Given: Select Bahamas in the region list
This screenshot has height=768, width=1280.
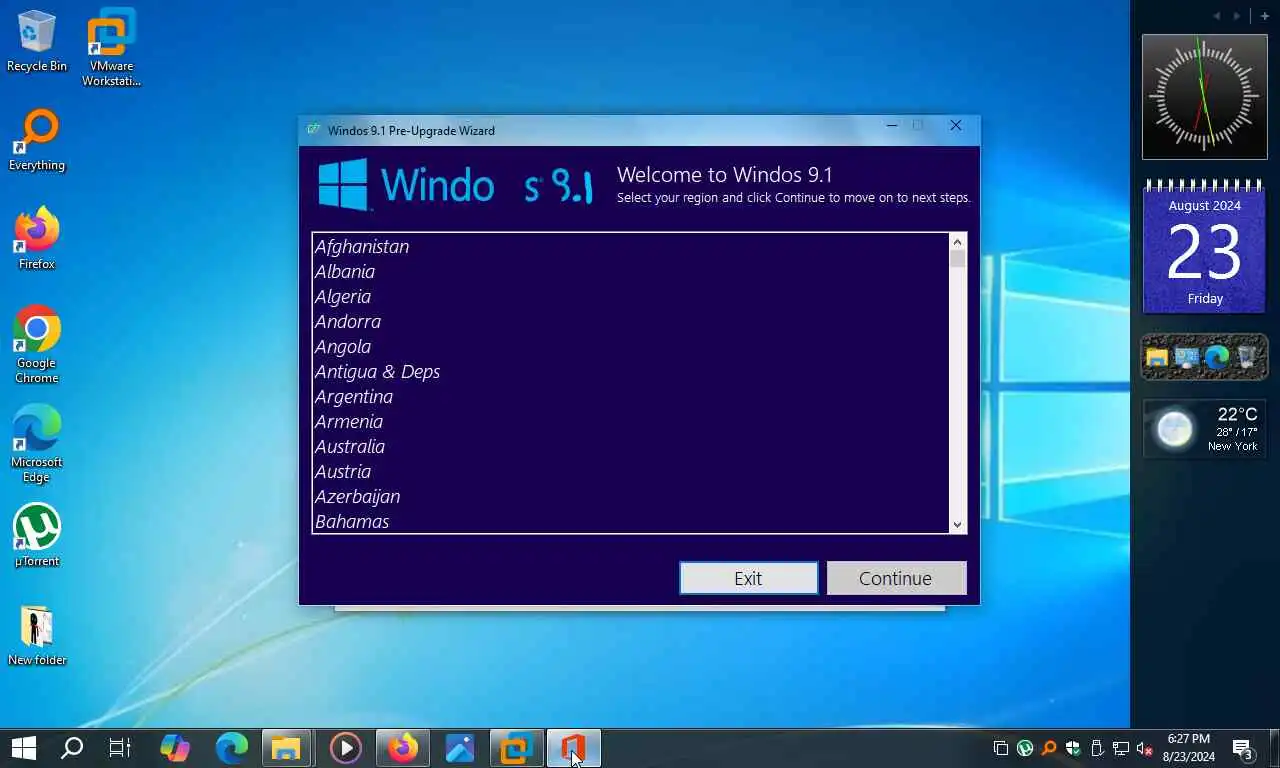Looking at the screenshot, I should (630, 521).
